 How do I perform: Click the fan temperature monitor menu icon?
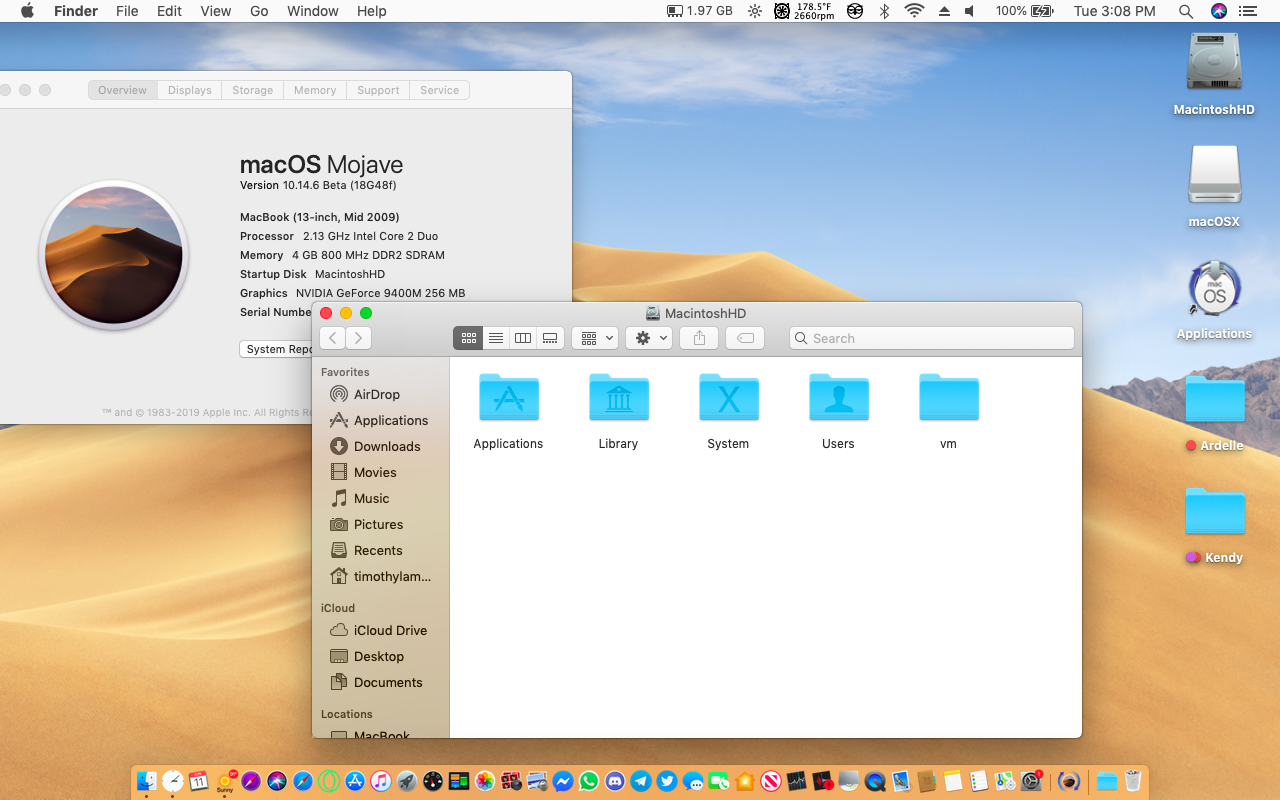pyautogui.click(x=805, y=11)
